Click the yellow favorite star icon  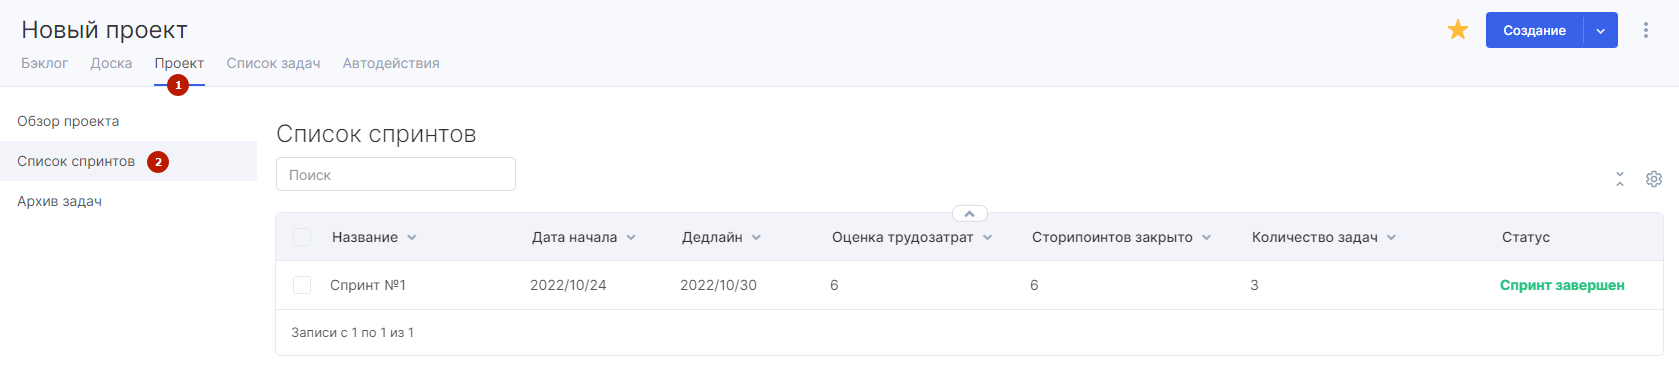1458,30
